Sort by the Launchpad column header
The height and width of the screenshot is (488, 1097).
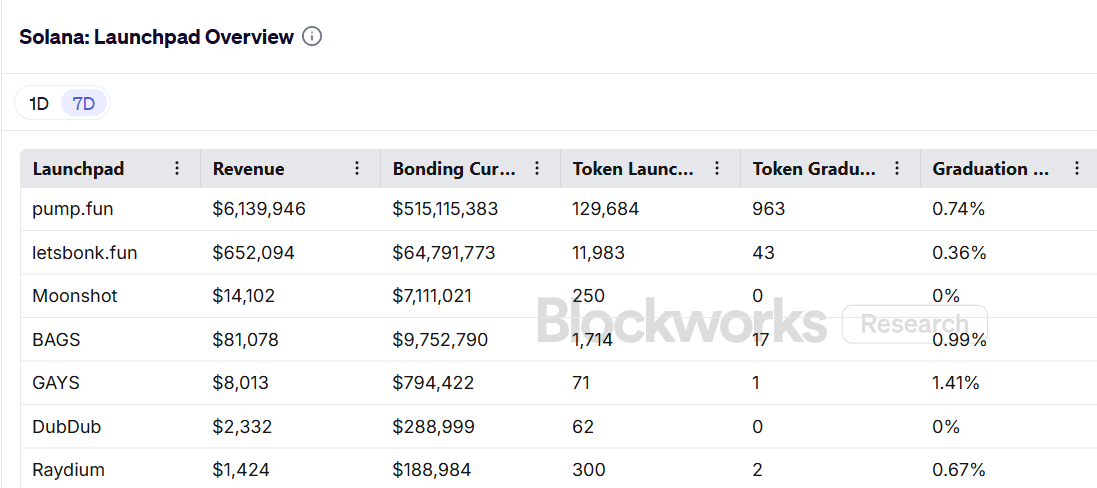[78, 168]
